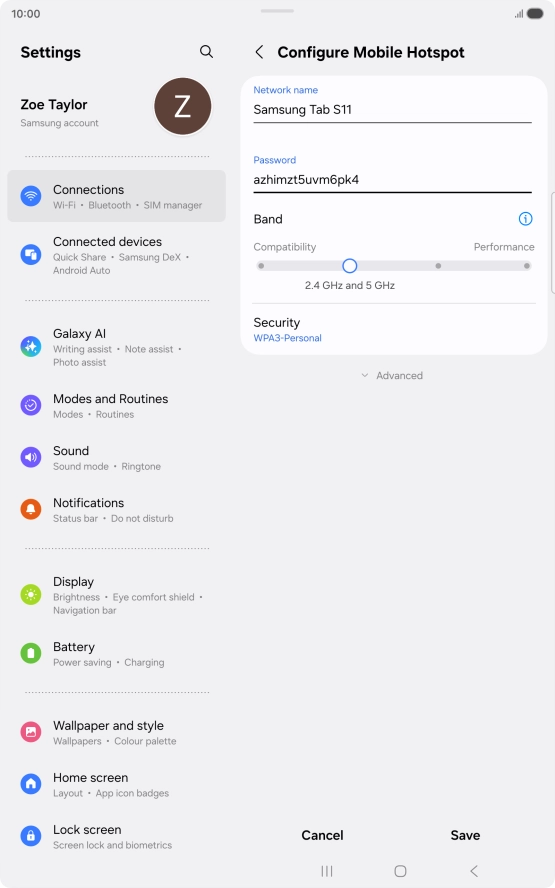Open Connections settings
The image size is (555, 888).
click(x=117, y=196)
